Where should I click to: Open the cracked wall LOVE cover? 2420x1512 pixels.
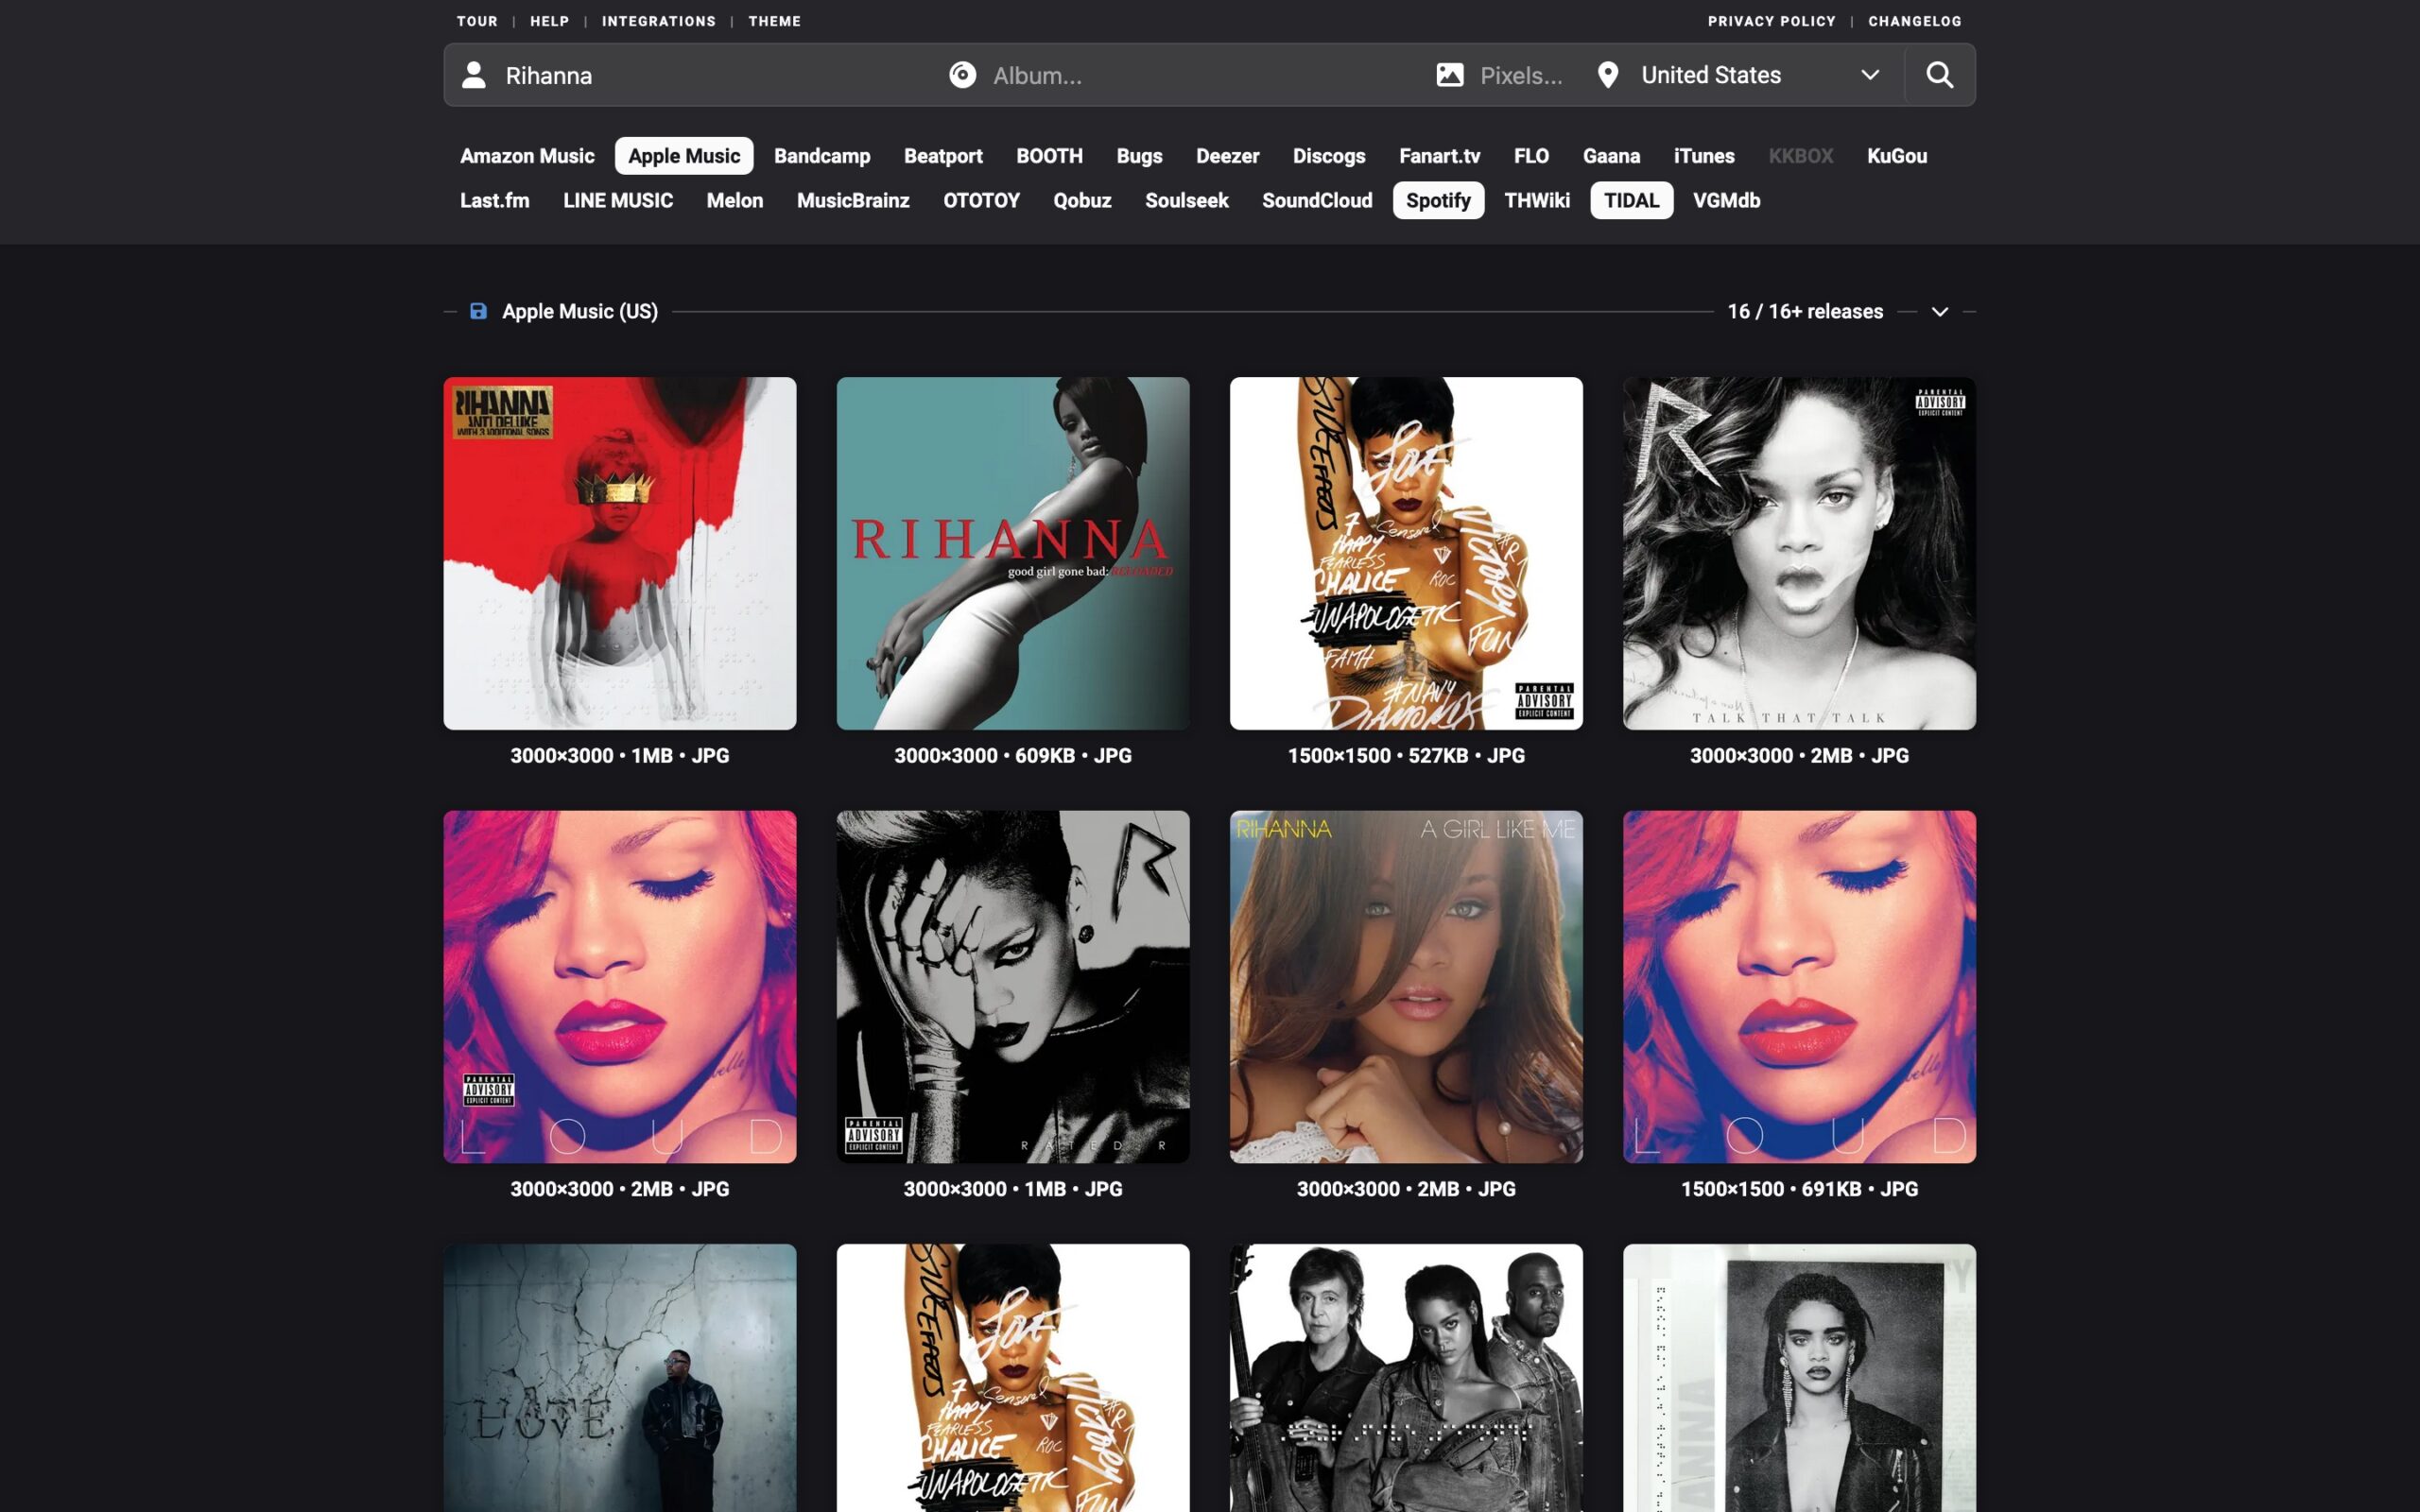(x=620, y=1378)
